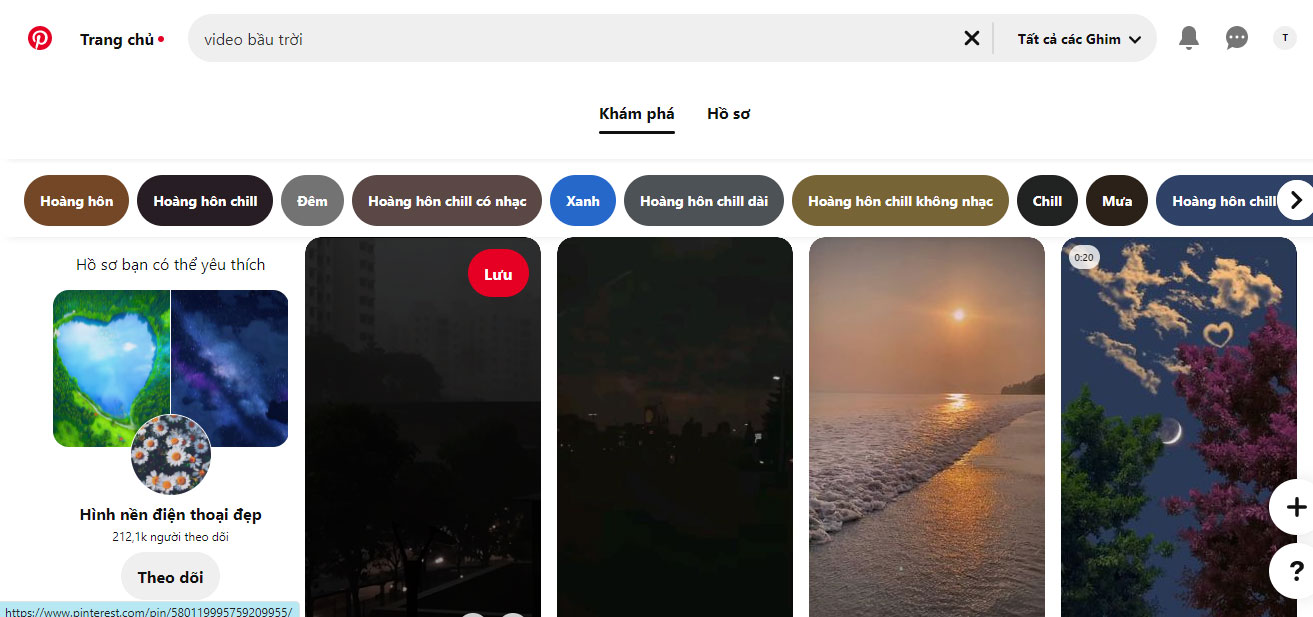Open the question mark help button
The image size is (1313, 617).
(1295, 572)
